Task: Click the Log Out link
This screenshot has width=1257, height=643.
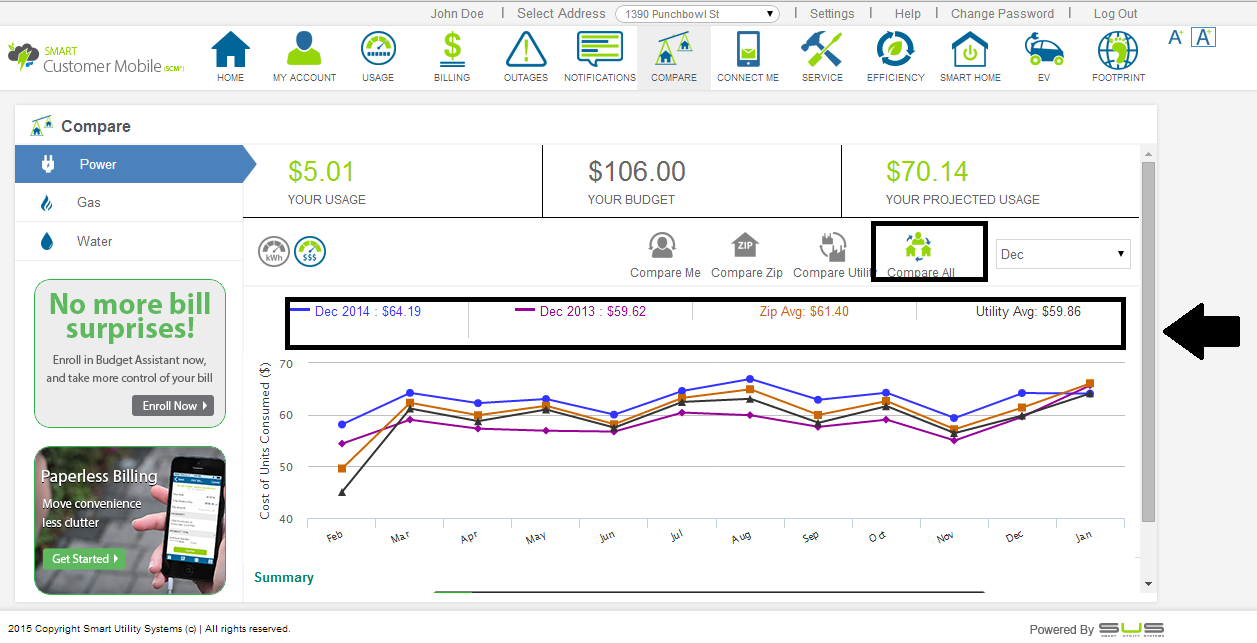Action: click(x=1115, y=14)
